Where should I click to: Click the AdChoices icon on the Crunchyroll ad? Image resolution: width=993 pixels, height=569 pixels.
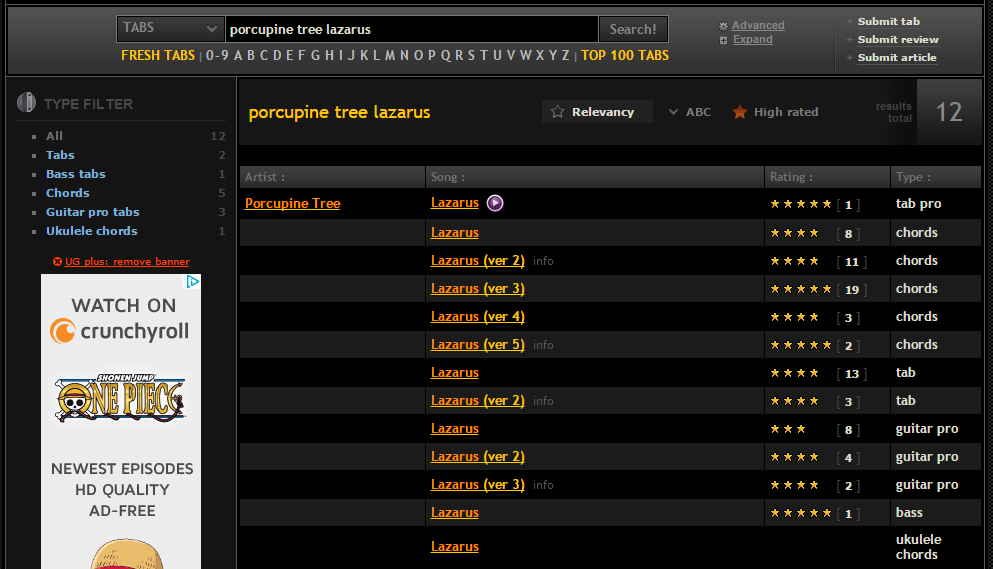coord(193,281)
